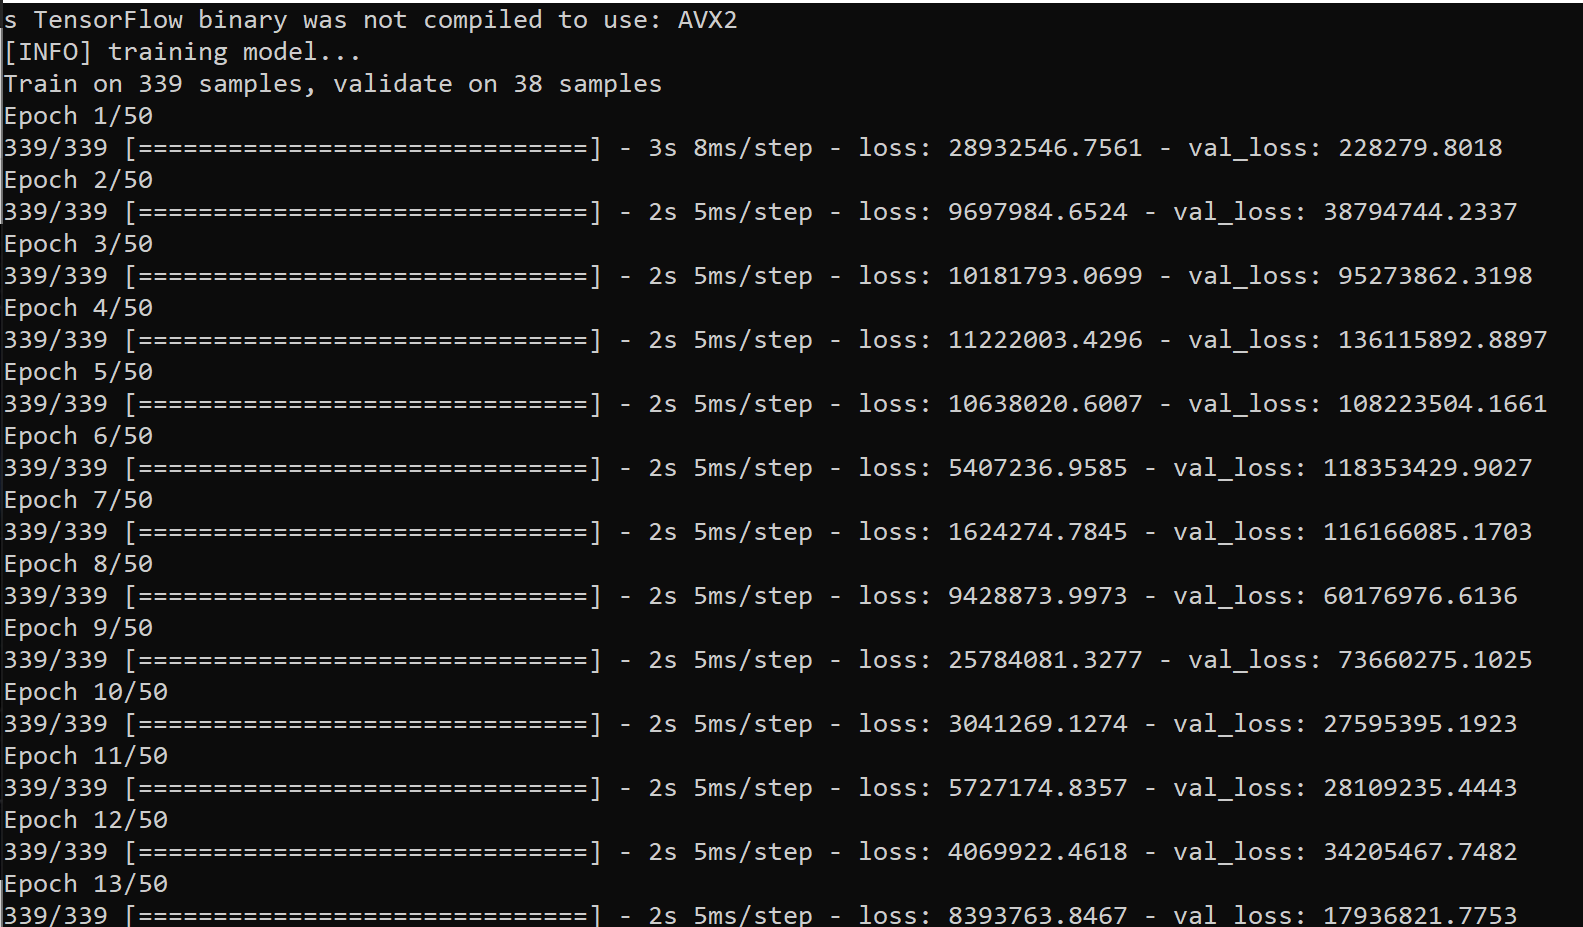Click val_loss value 228279.8018

[x=1420, y=148]
